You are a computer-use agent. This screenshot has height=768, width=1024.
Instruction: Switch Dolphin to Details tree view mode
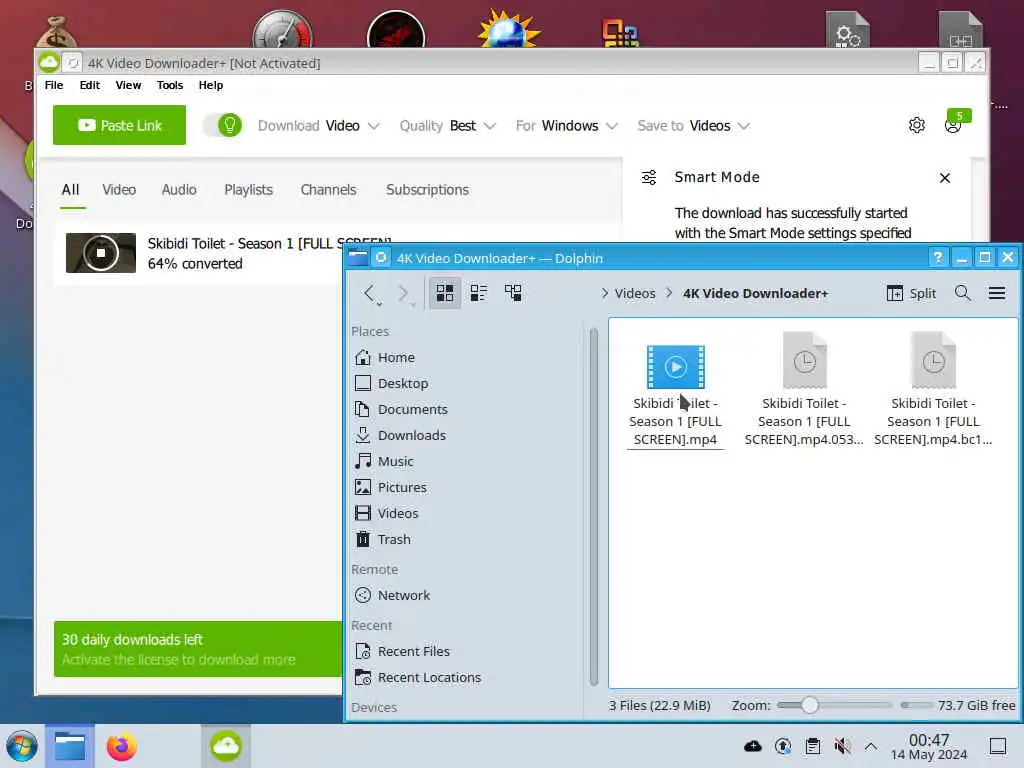pos(513,293)
